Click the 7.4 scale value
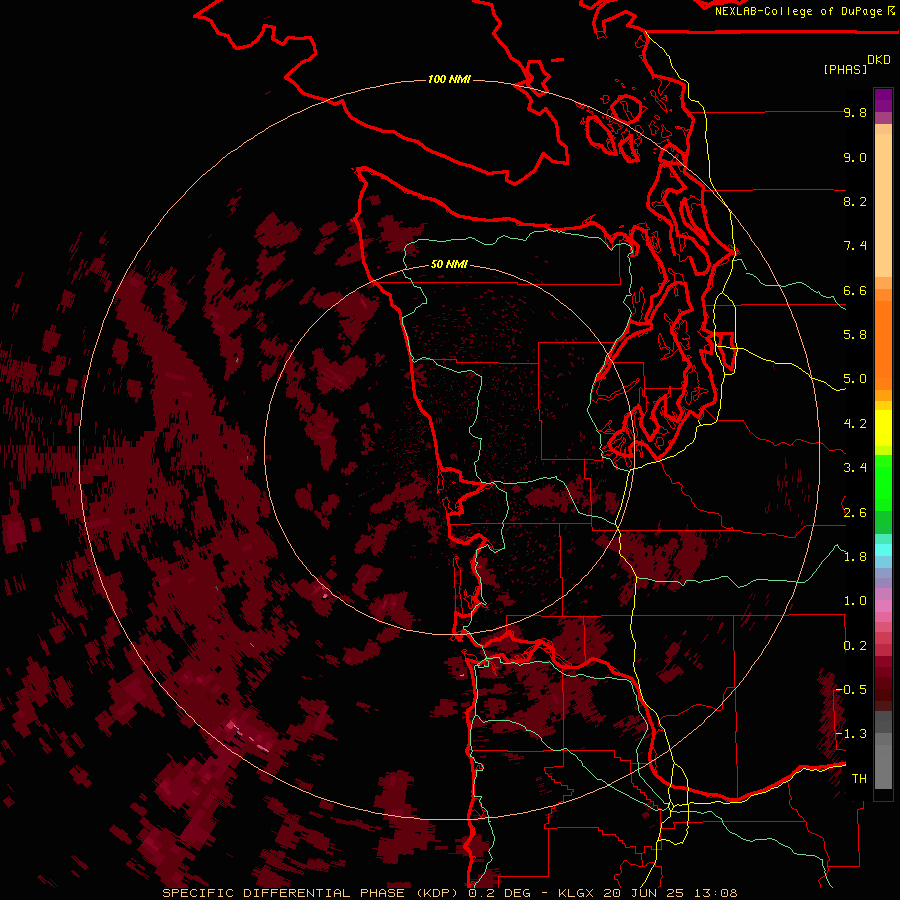The image size is (900, 900). tap(855, 246)
